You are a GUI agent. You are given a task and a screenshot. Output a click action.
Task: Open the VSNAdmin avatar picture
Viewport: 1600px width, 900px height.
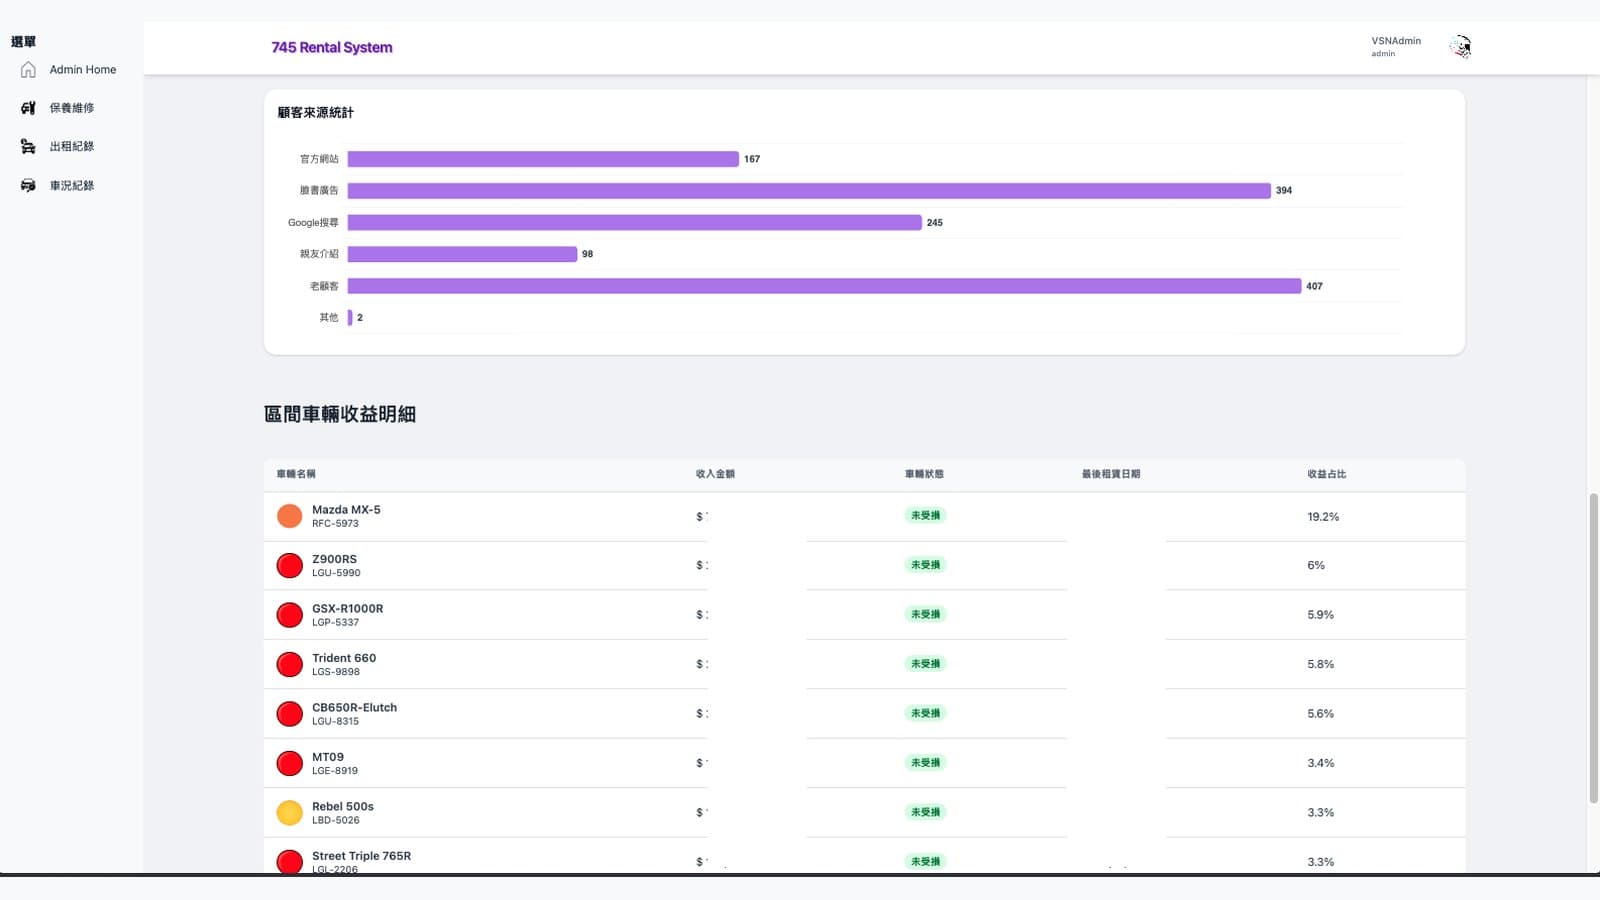1460,47
